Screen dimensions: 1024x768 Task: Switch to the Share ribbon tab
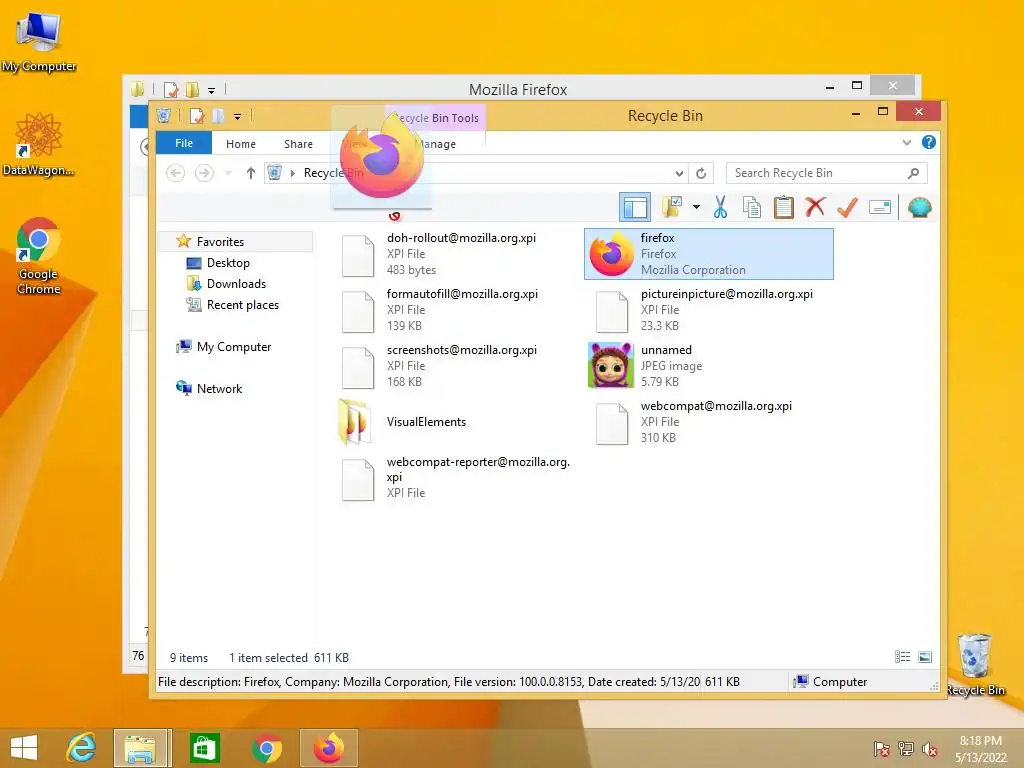tap(298, 144)
